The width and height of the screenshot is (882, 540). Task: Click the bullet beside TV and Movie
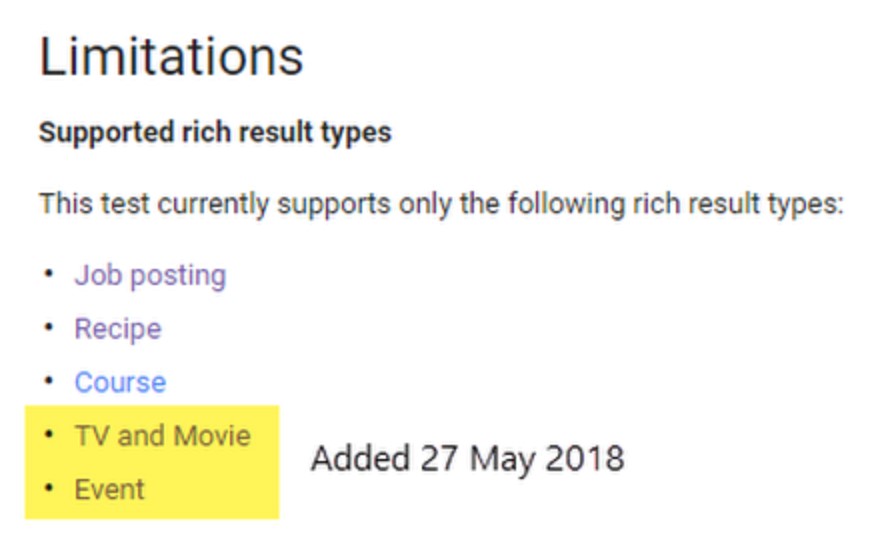coord(47,435)
